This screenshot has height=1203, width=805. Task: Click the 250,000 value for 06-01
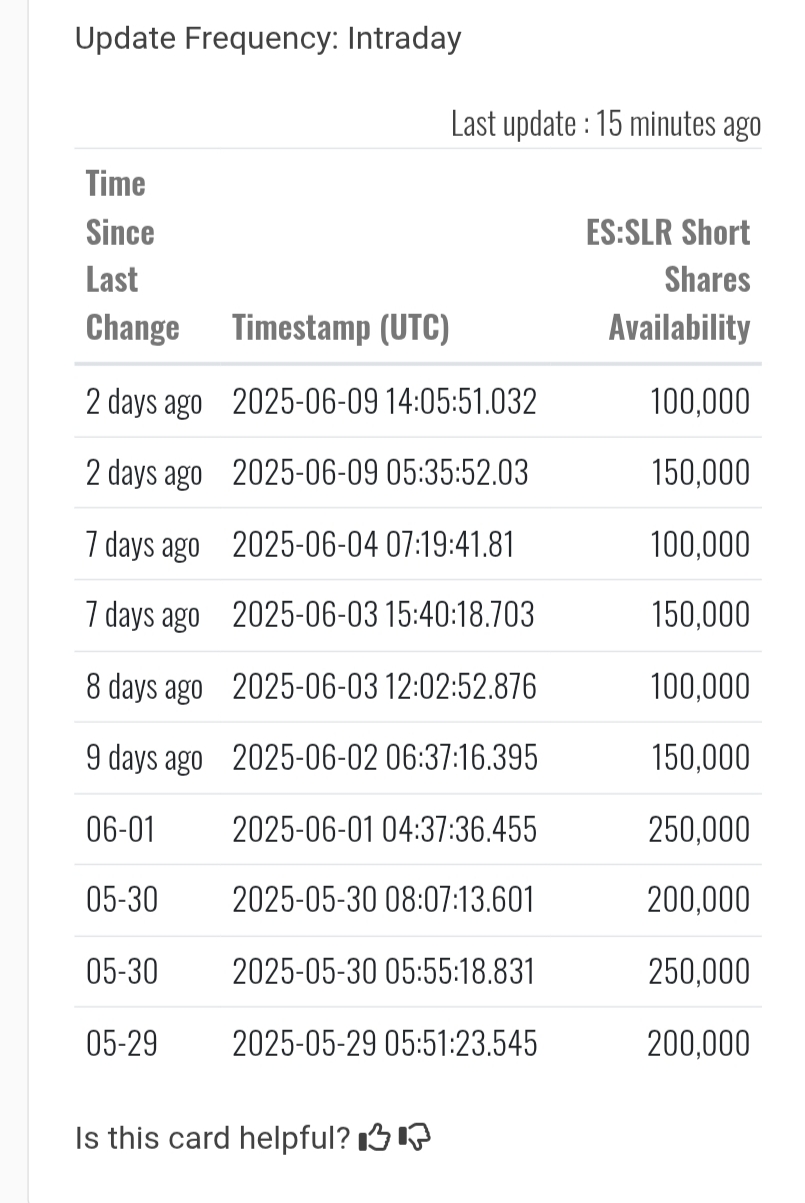tap(699, 830)
